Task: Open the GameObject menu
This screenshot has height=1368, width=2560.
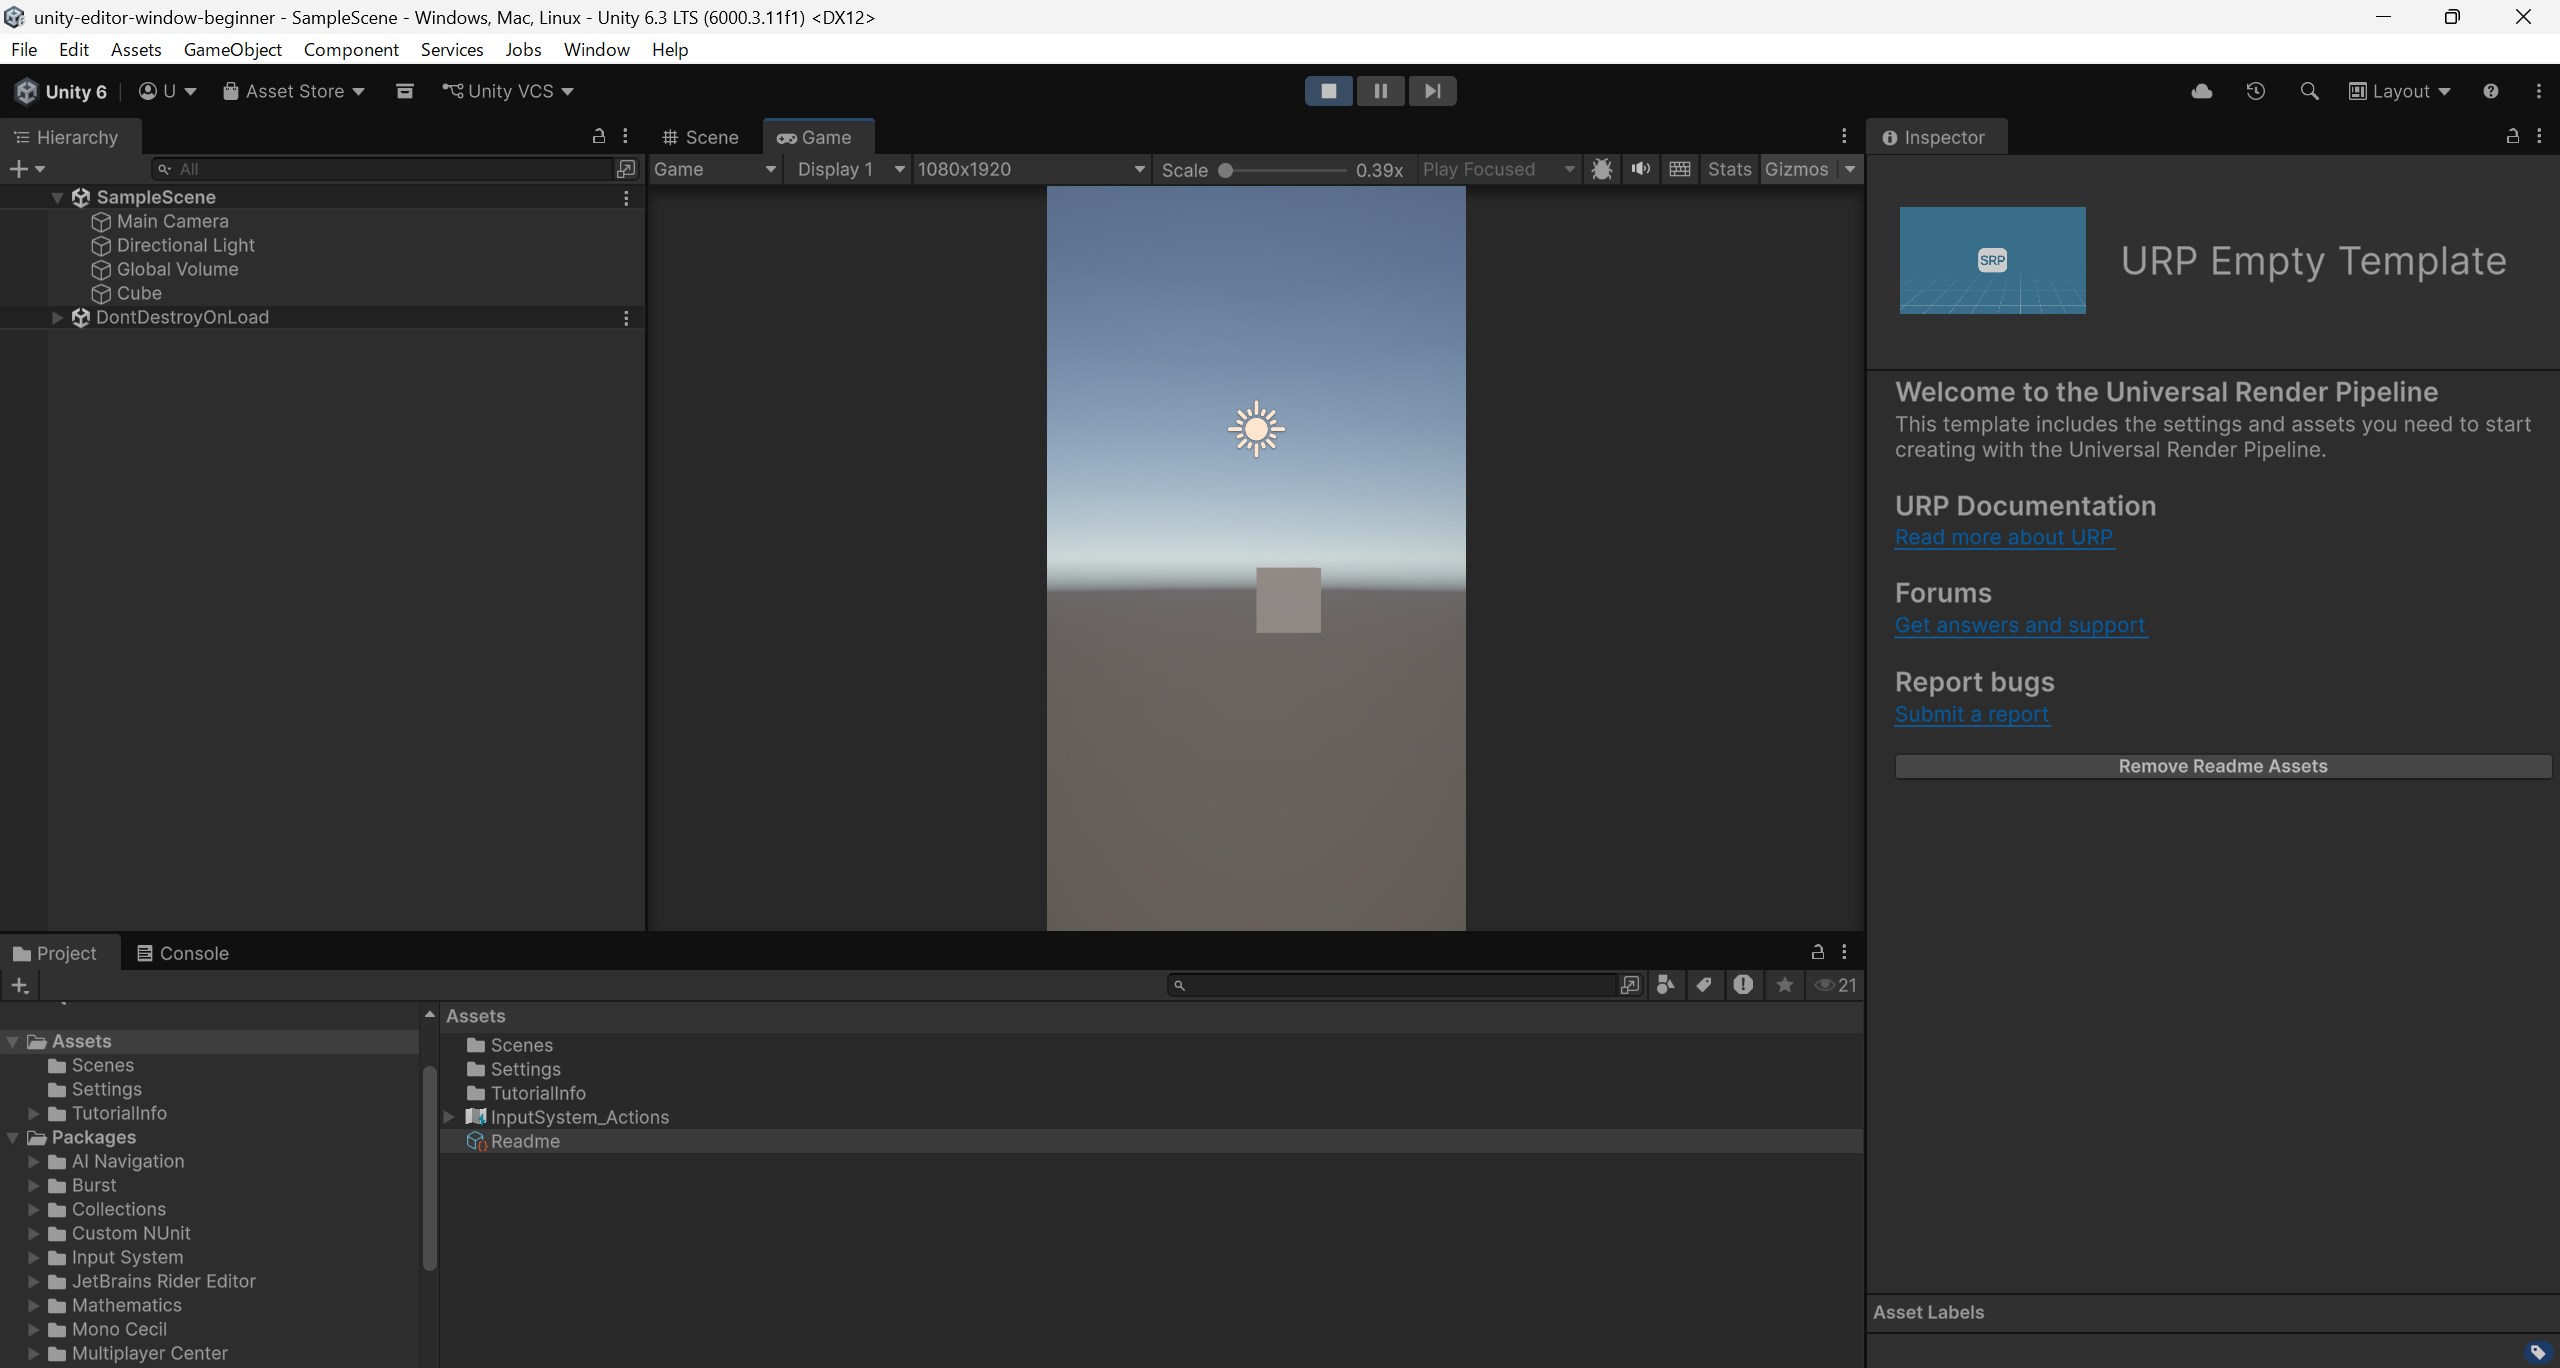Action: tap(232, 49)
